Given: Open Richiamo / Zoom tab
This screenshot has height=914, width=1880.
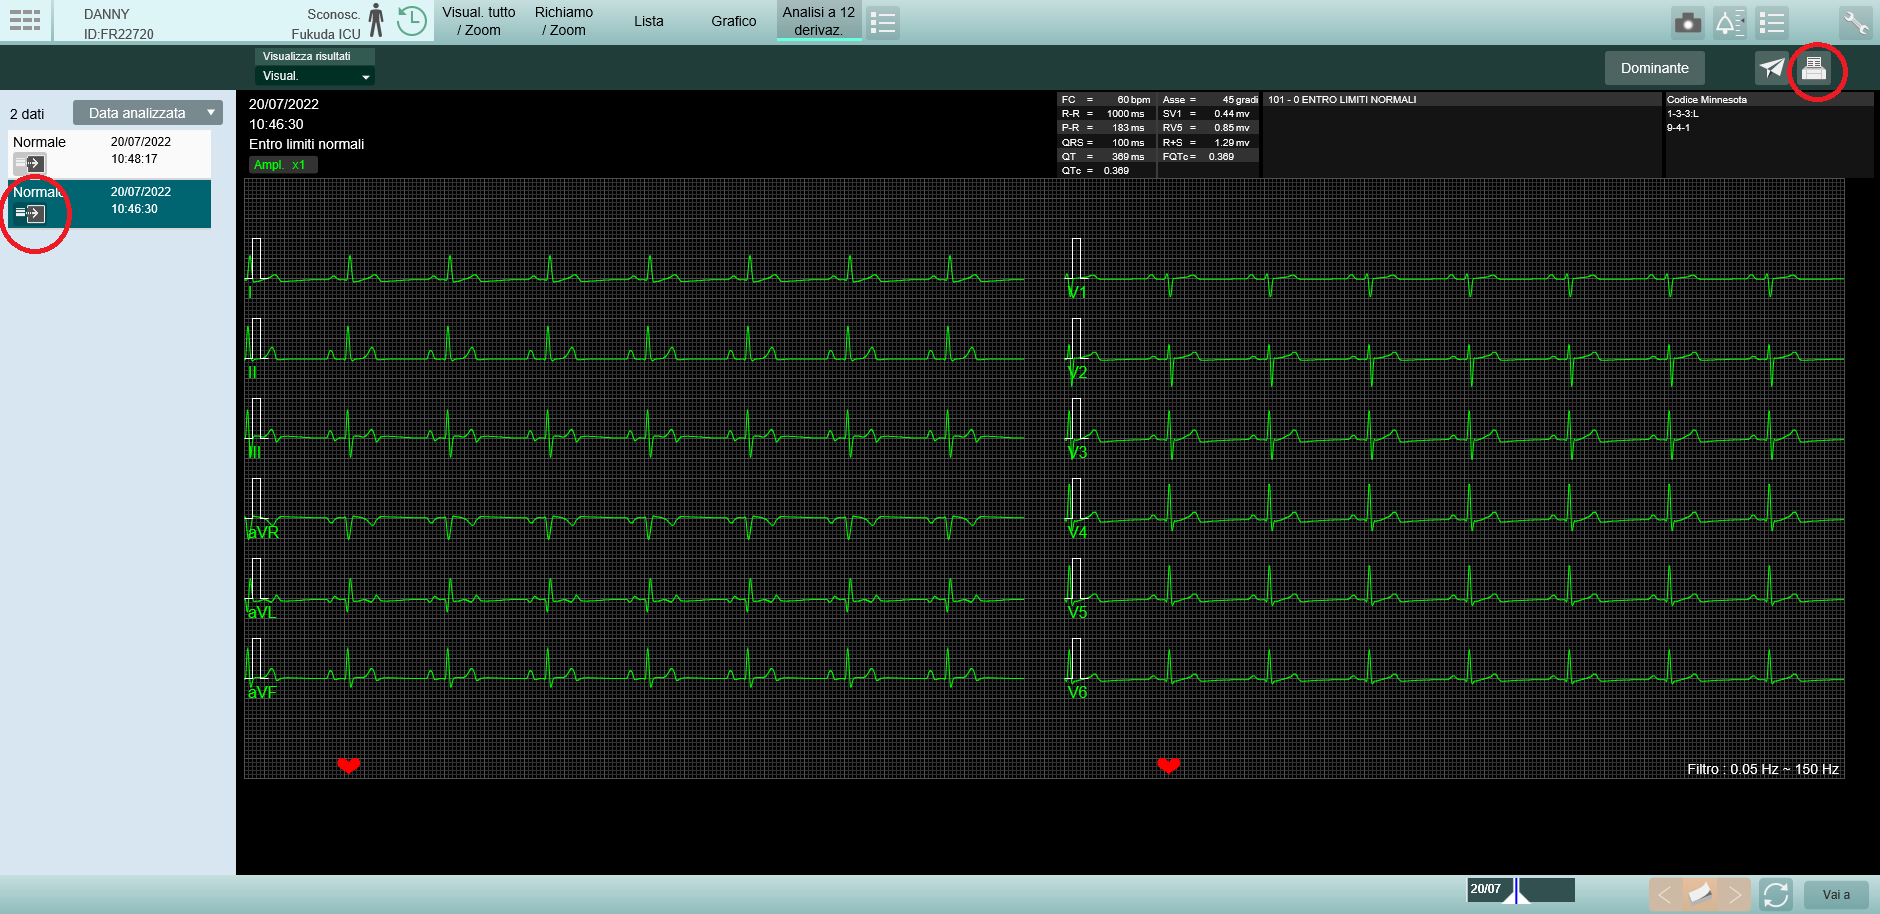Looking at the screenshot, I should click(x=564, y=21).
